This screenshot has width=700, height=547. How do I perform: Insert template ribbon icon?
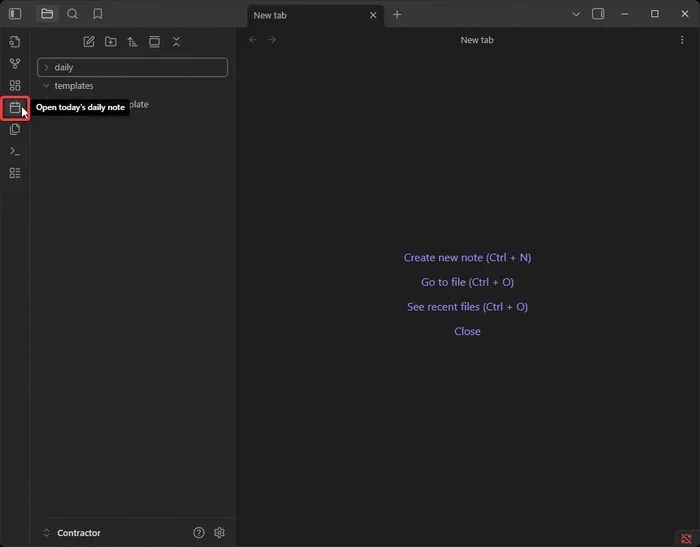[x=15, y=129]
